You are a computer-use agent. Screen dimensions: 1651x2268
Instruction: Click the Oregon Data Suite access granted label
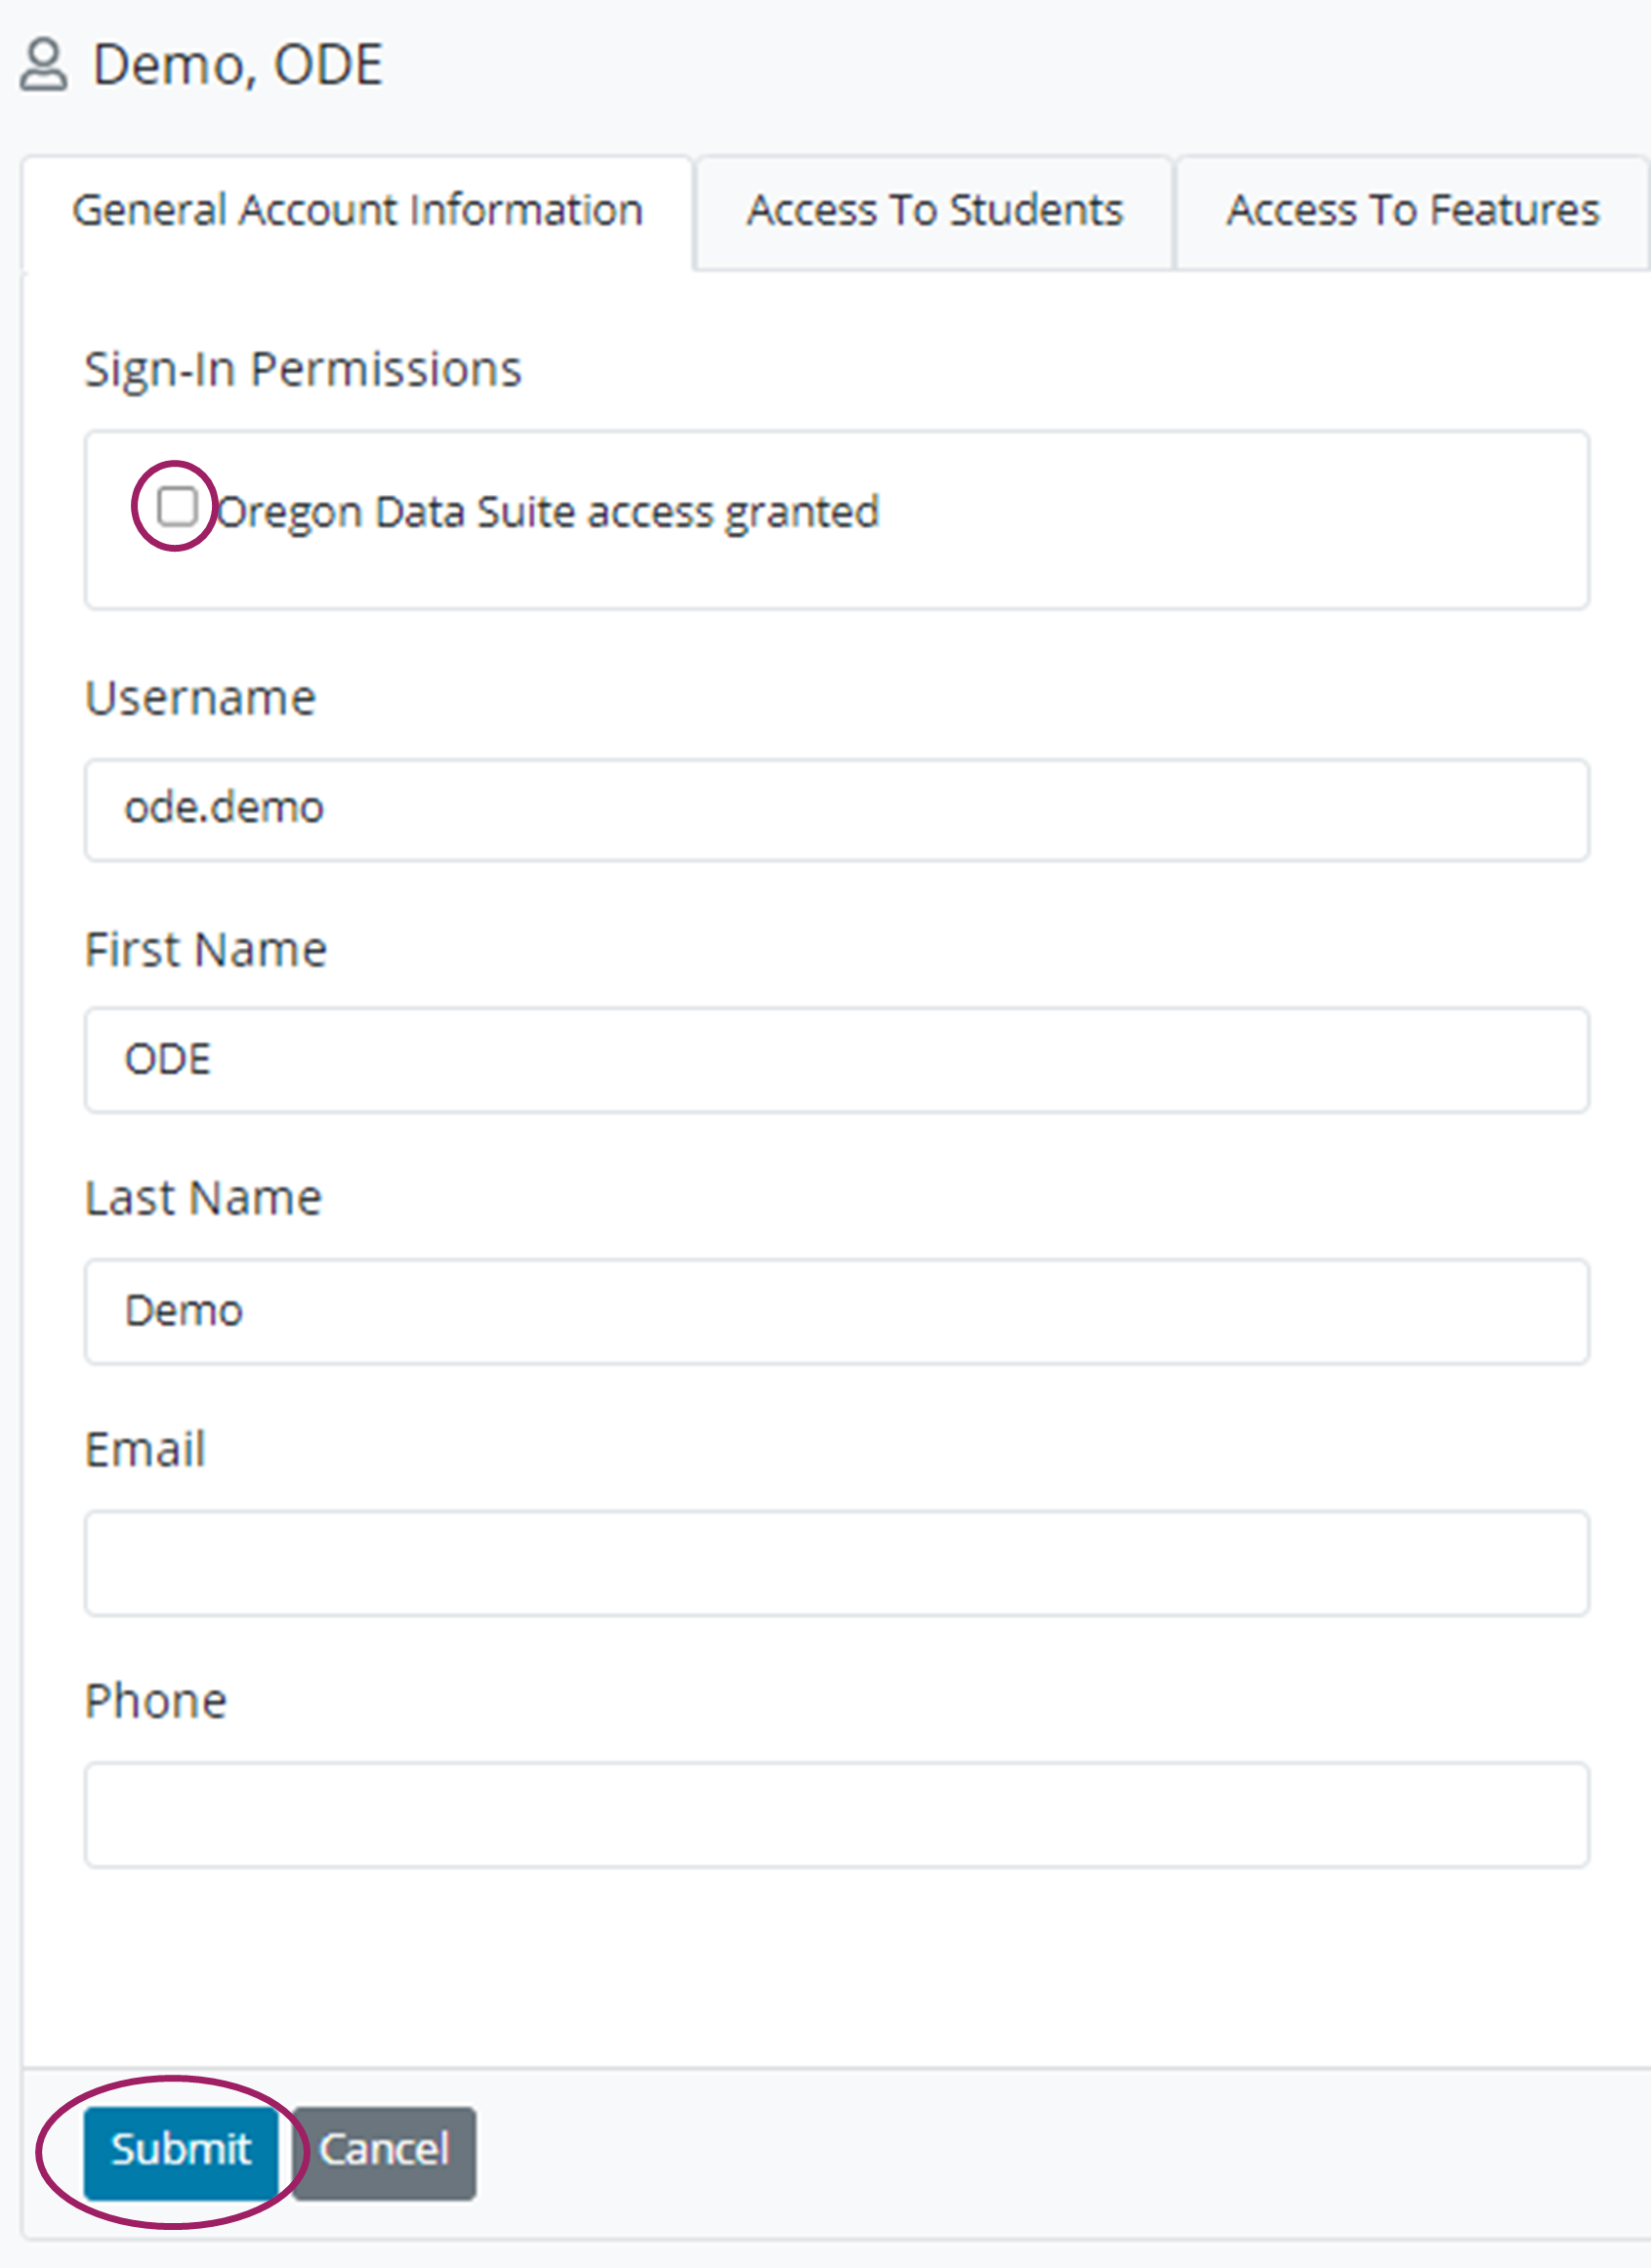point(549,510)
